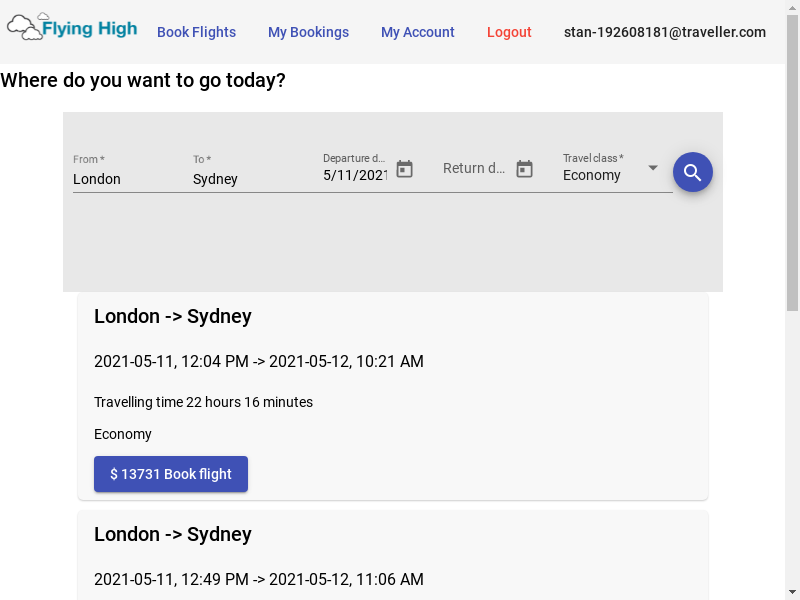Open My Bookings from navigation
The image size is (800, 600).
[x=308, y=32]
